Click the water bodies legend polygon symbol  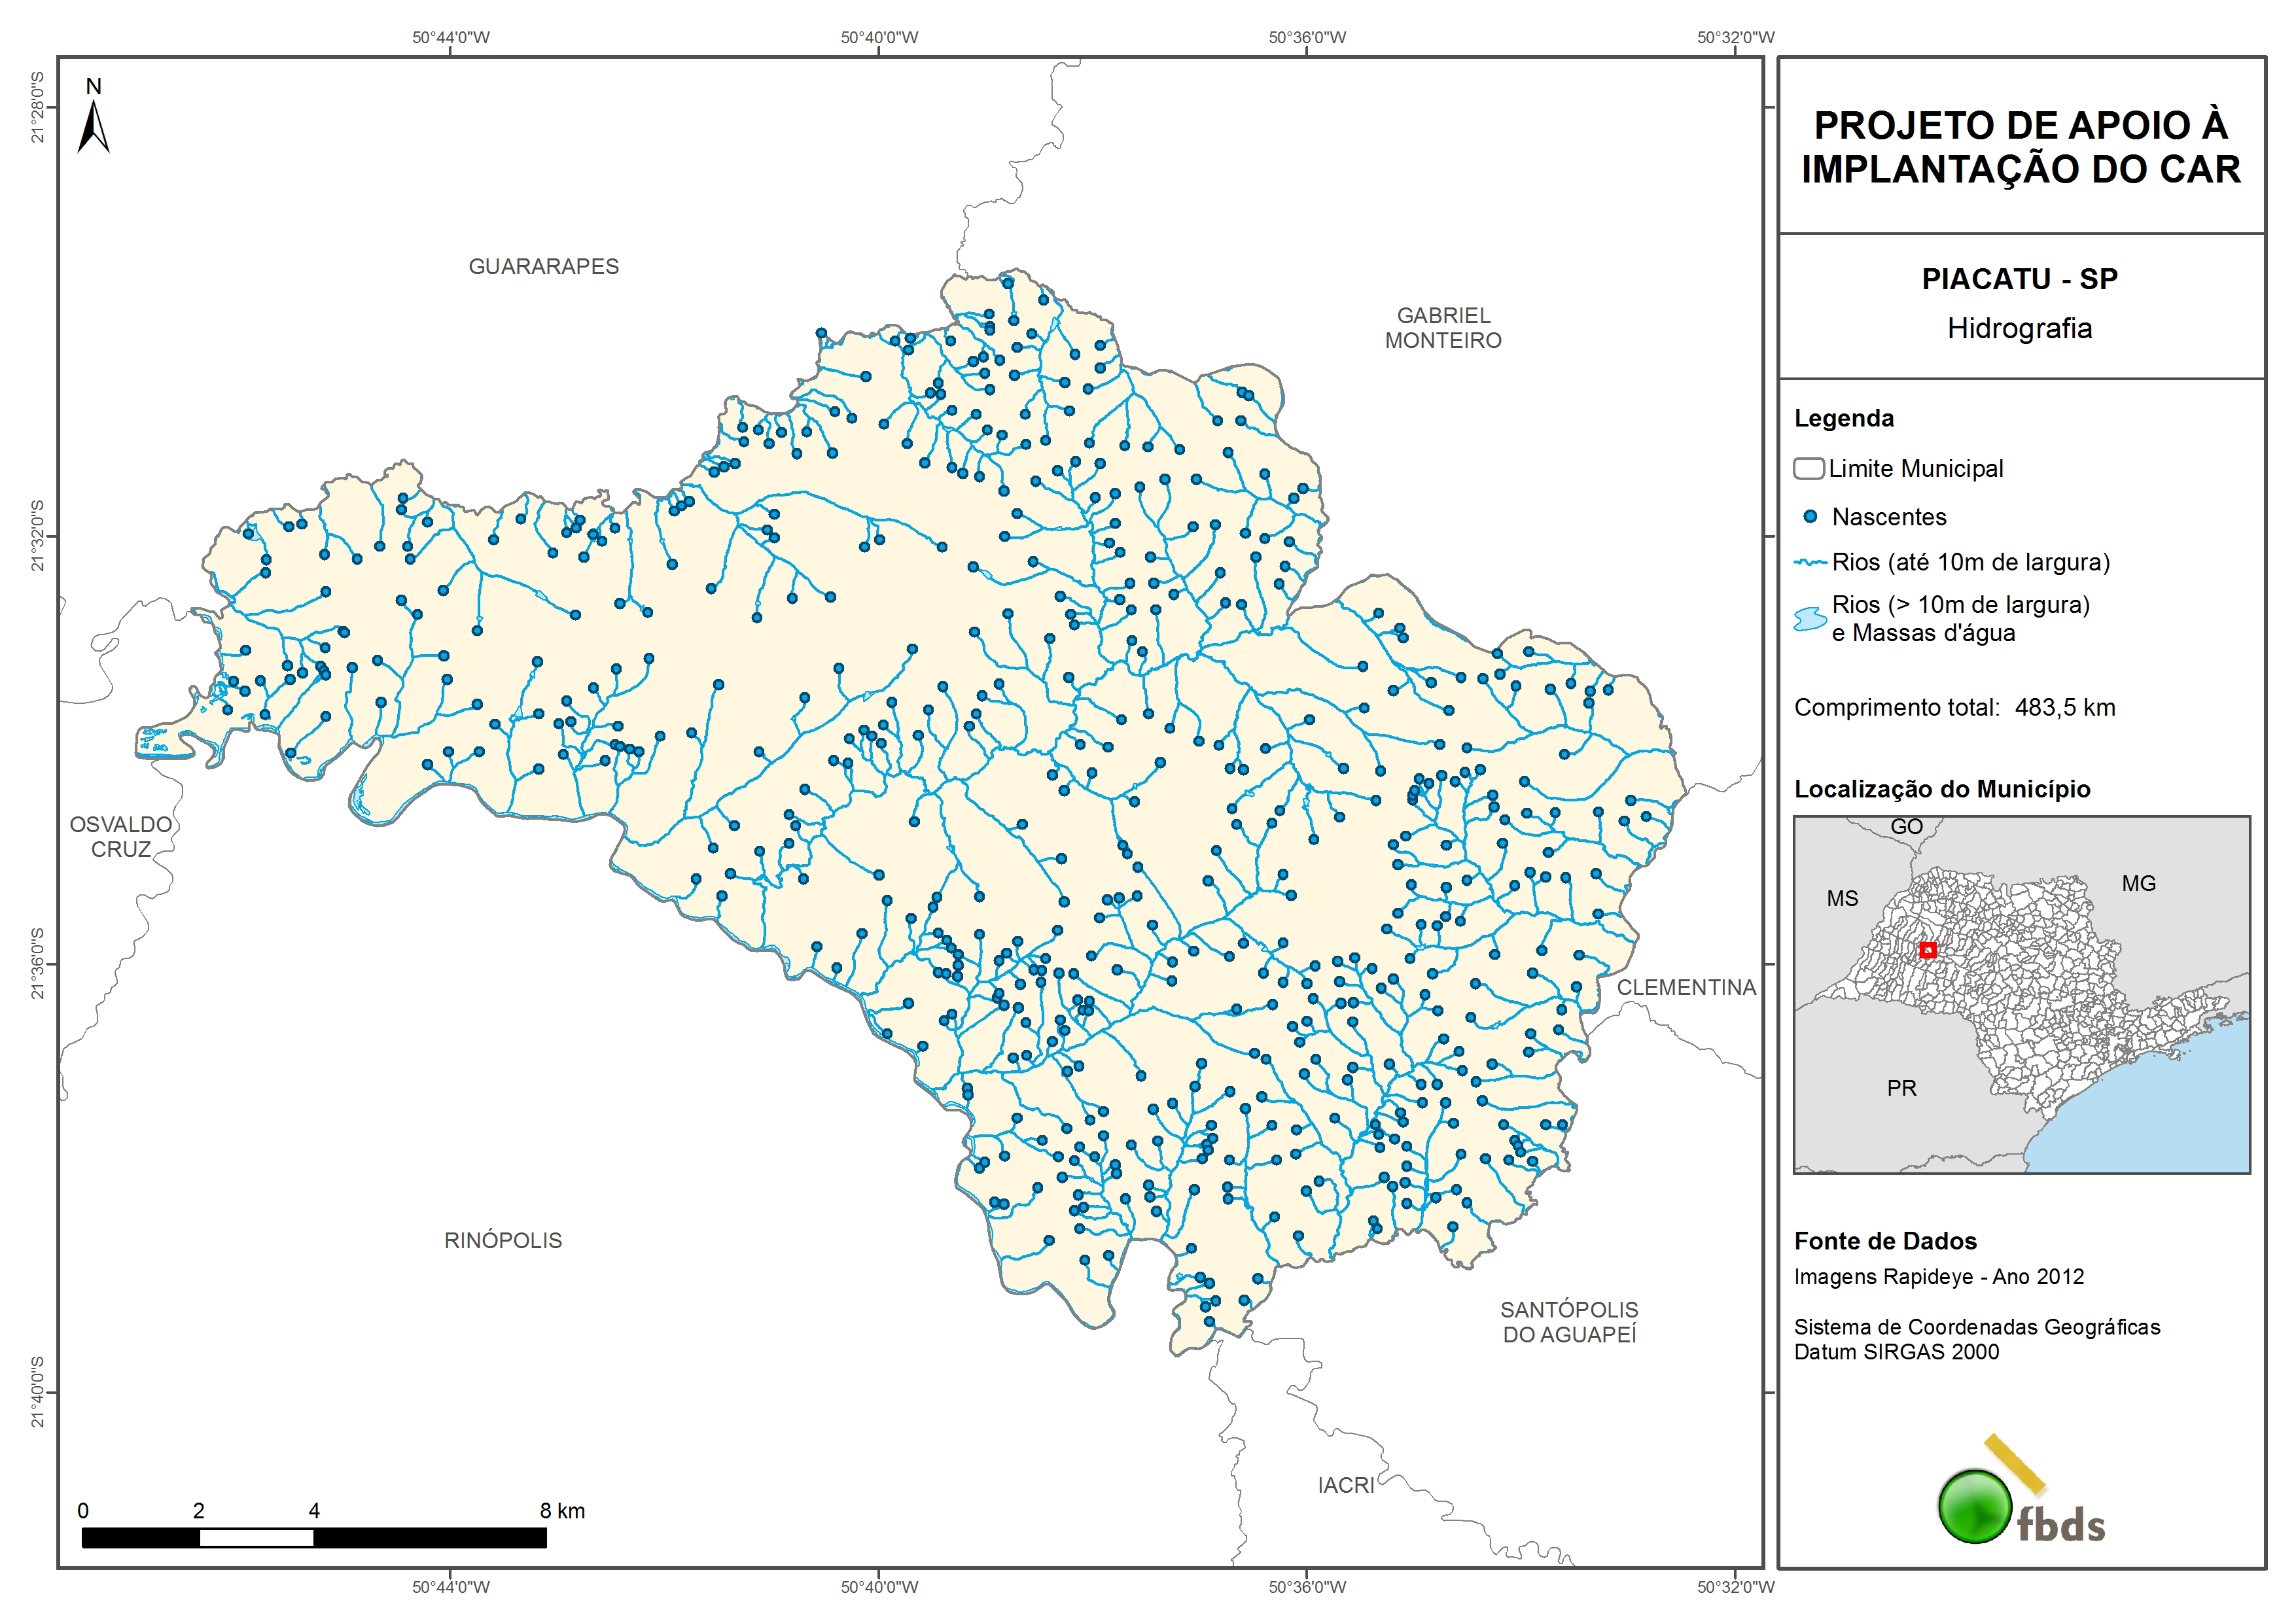tap(1810, 618)
